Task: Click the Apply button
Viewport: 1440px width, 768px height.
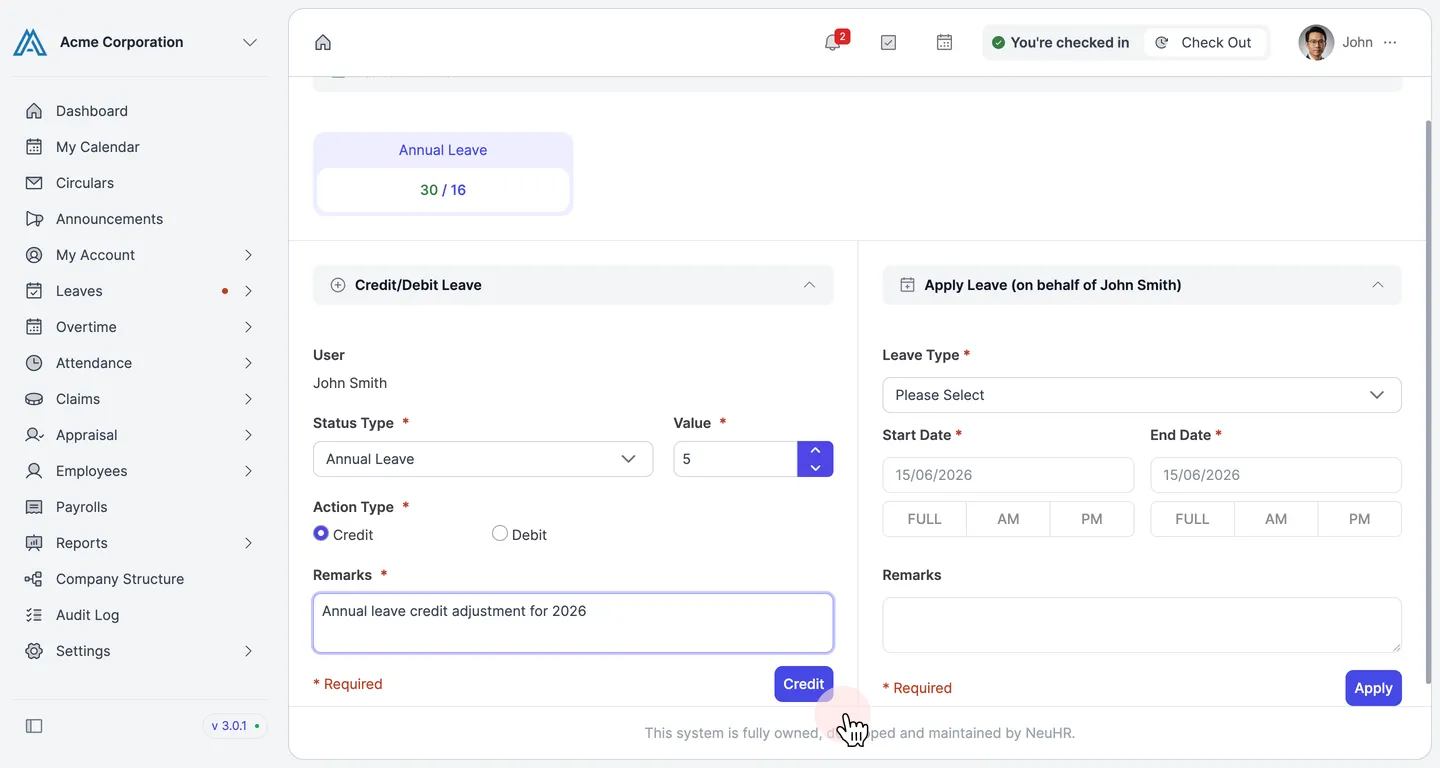Action: pyautogui.click(x=1374, y=688)
